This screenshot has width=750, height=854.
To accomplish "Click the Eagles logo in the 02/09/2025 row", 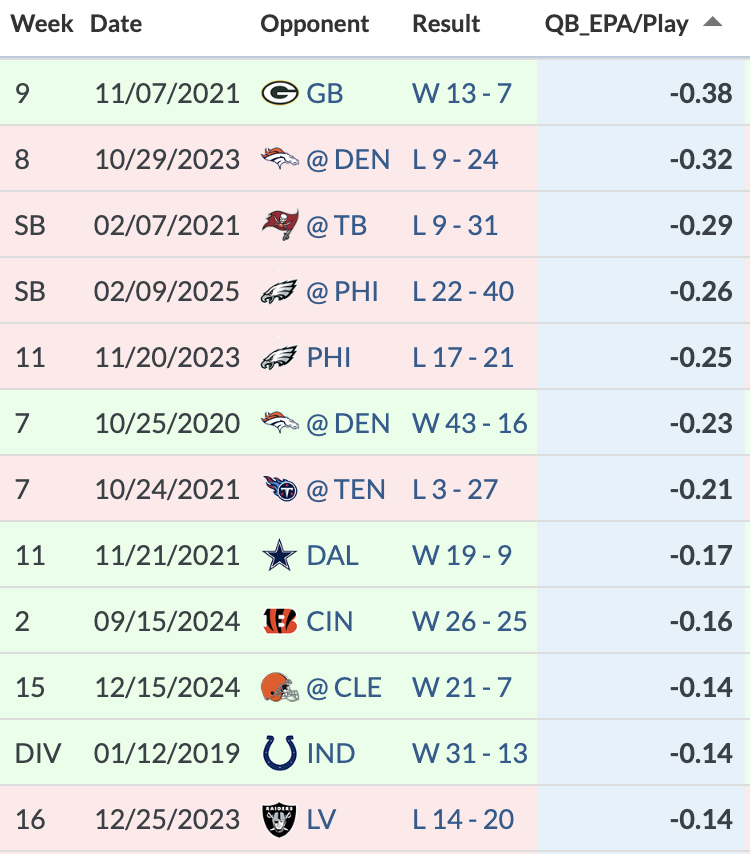I will pos(279,291).
